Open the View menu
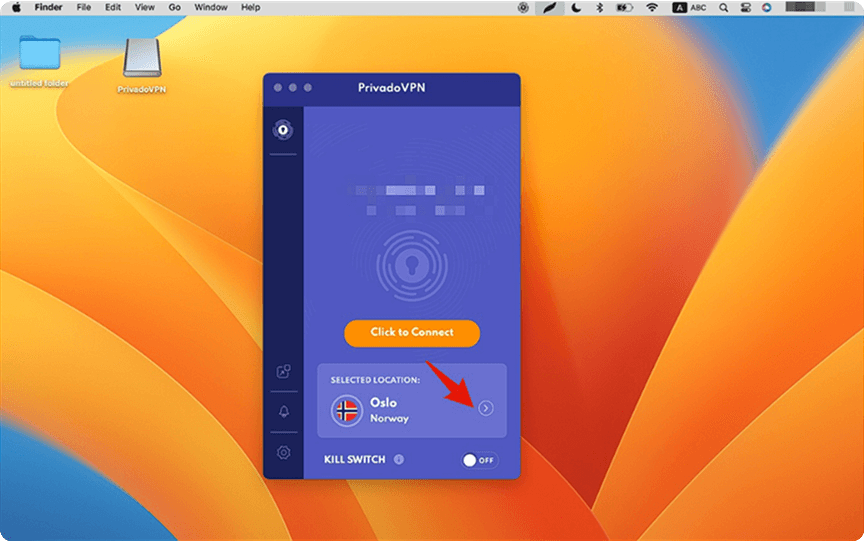 coord(145,8)
